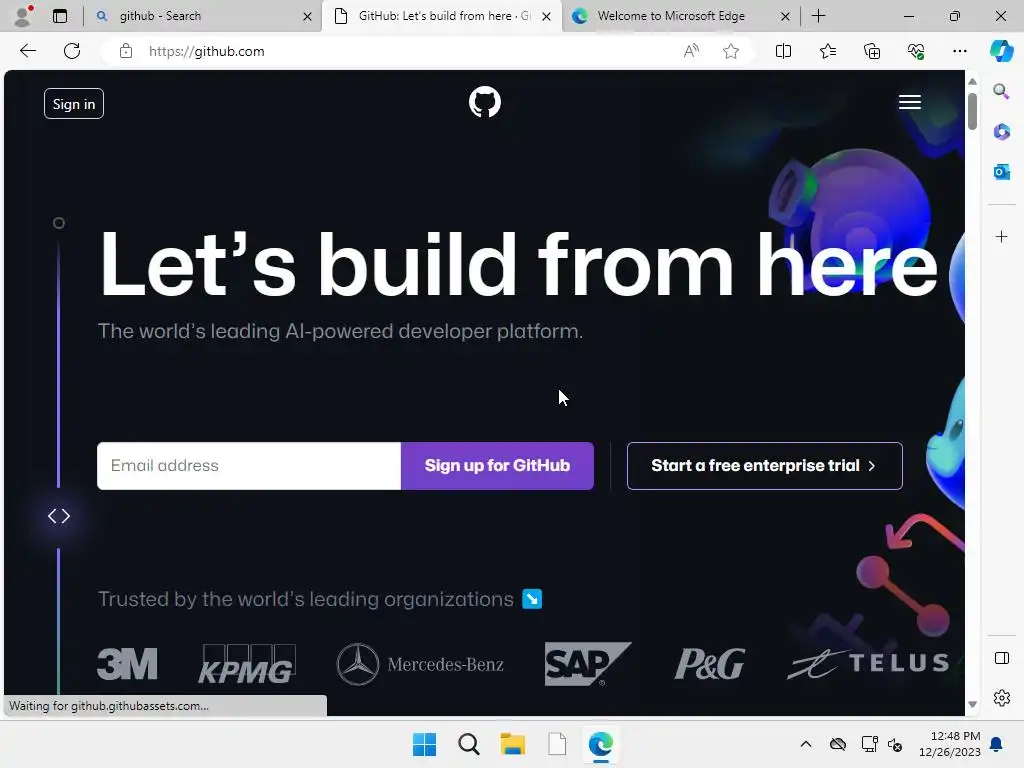Image resolution: width=1024 pixels, height=768 pixels.
Task: Refresh the current page
Action: click(72, 51)
